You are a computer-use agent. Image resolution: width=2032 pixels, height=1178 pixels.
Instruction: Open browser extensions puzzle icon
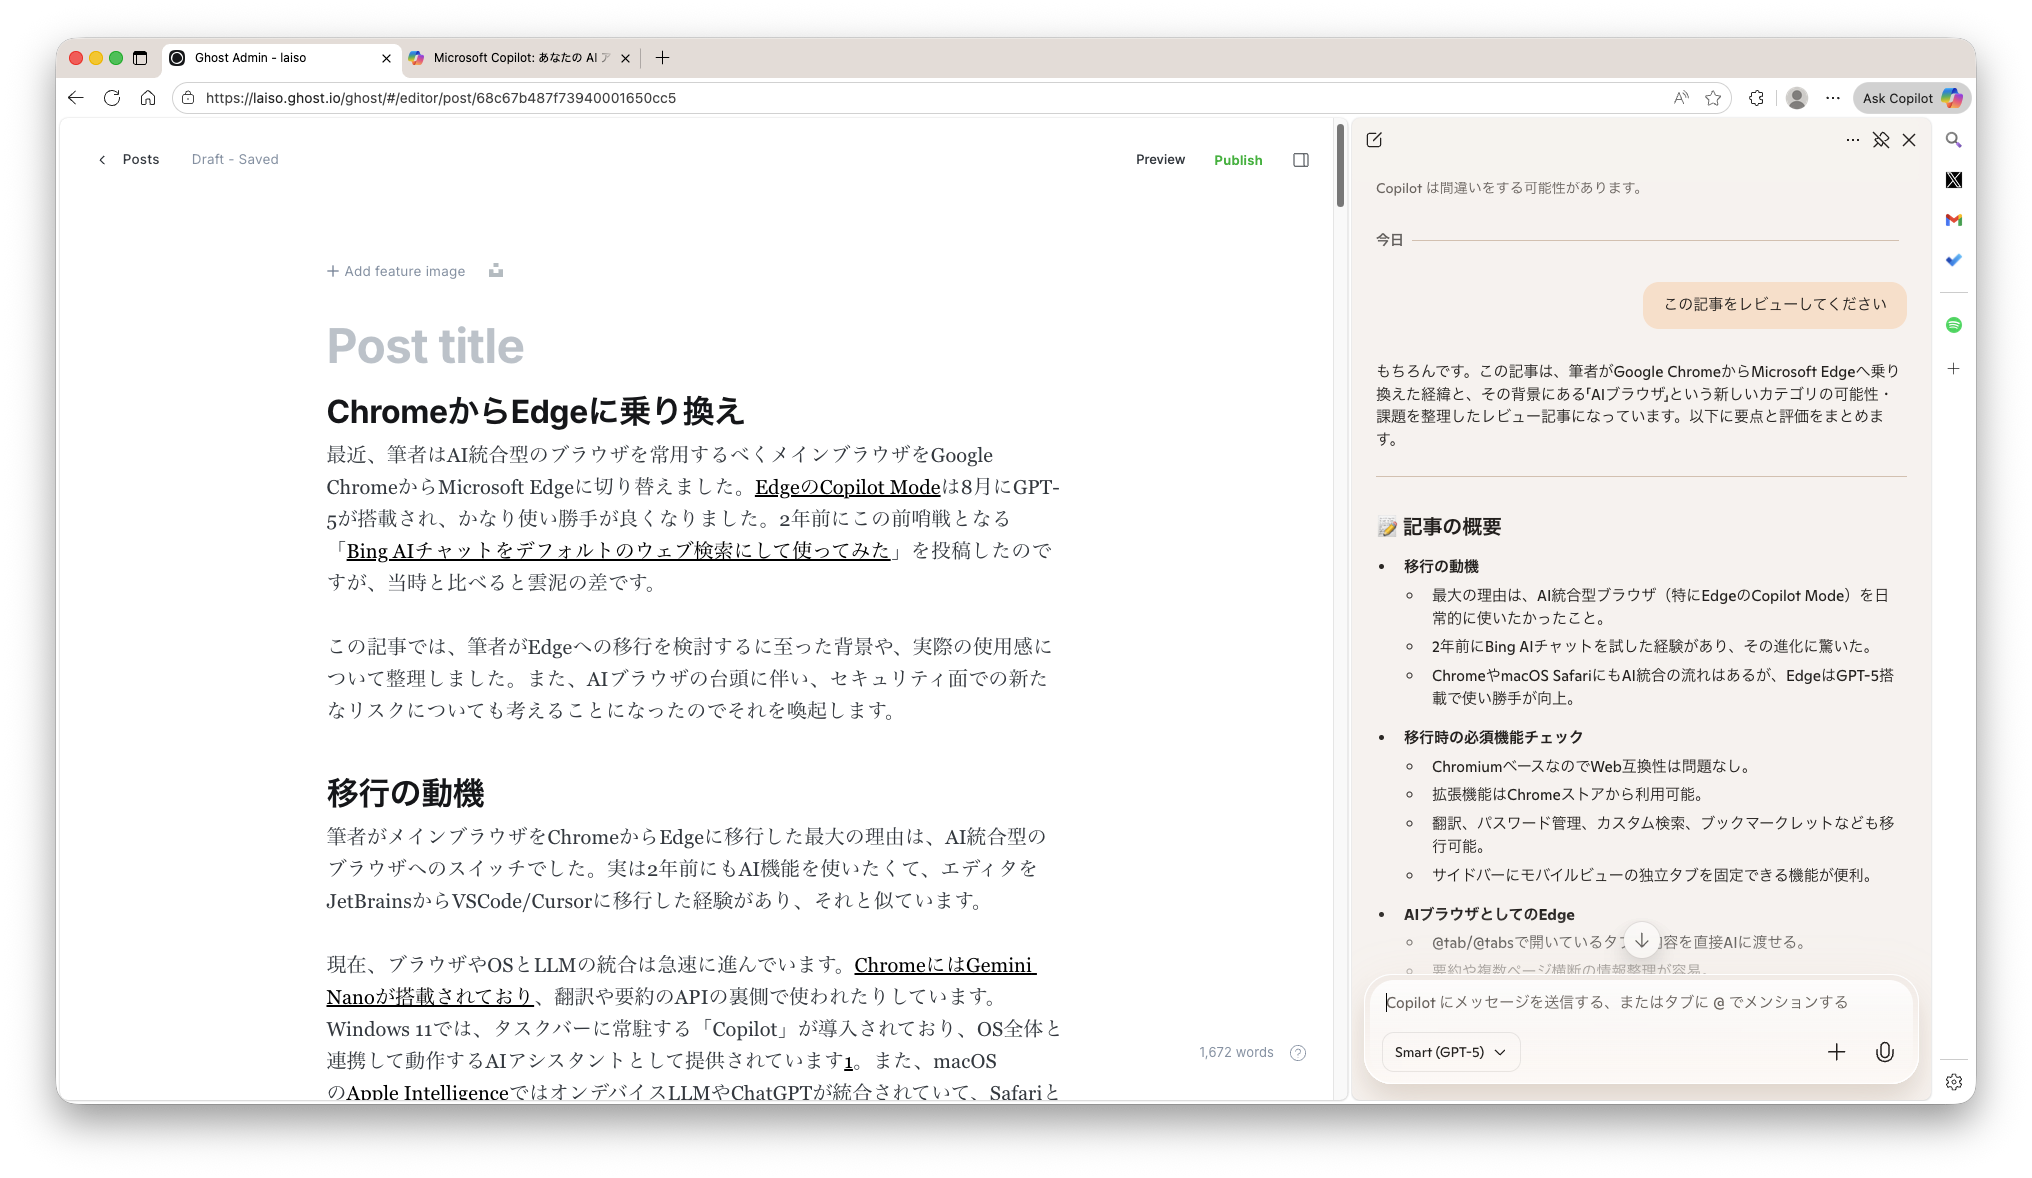1756,98
